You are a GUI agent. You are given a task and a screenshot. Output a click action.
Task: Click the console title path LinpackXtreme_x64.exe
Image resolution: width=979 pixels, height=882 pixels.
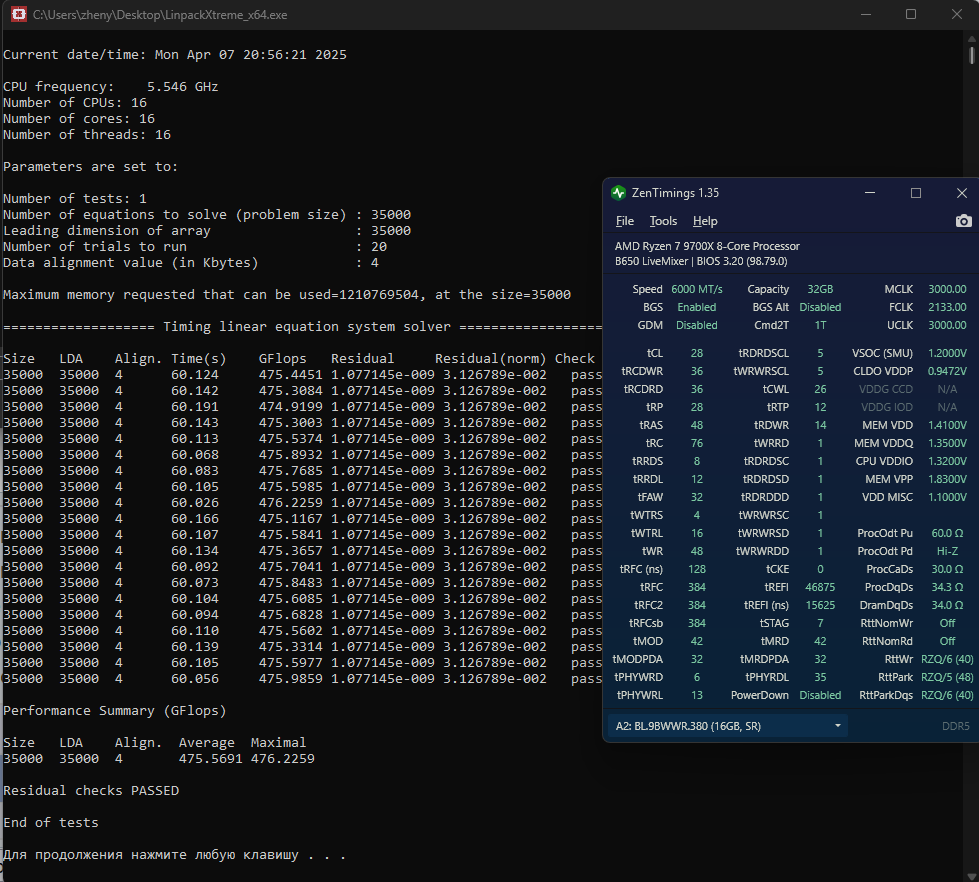tap(160, 14)
